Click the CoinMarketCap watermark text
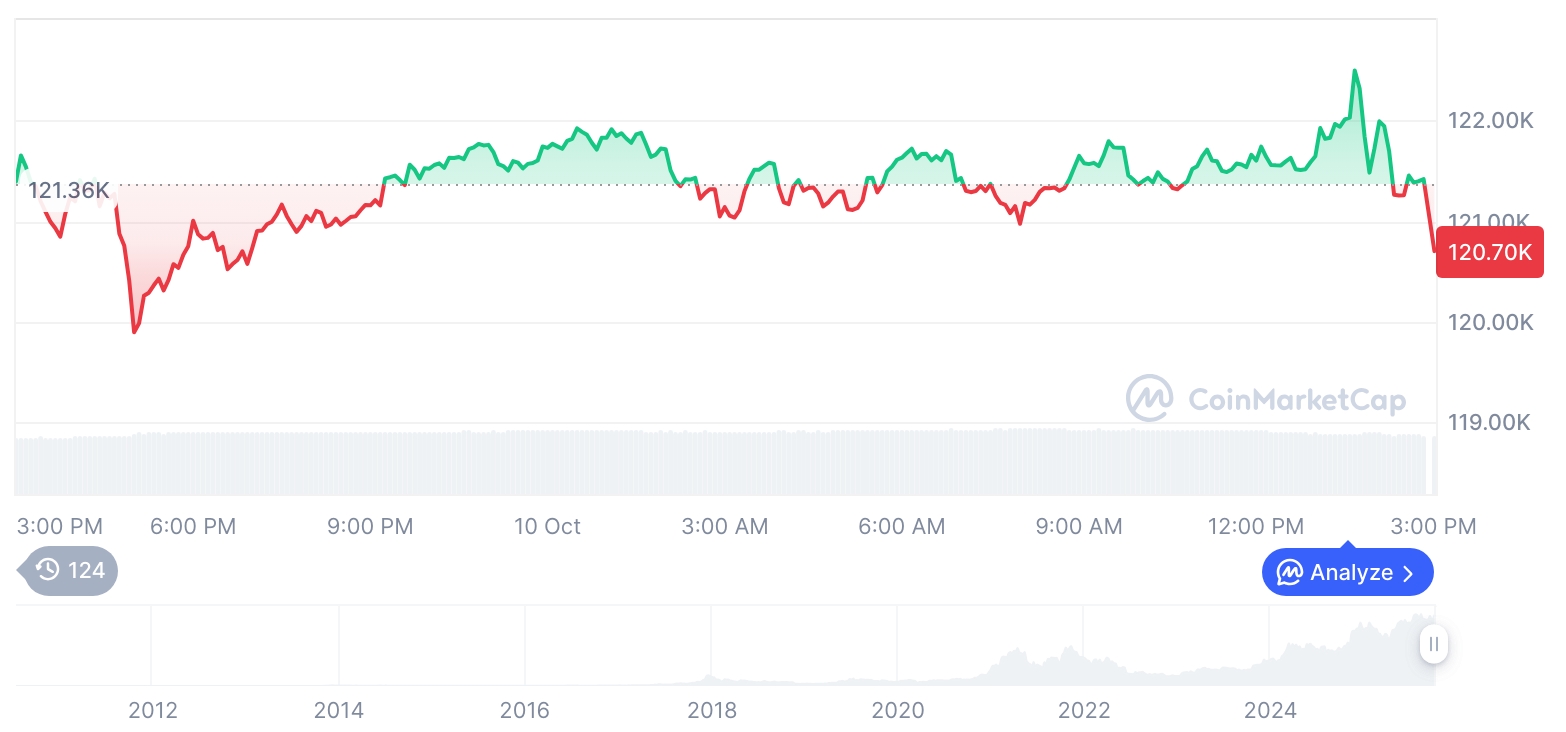This screenshot has width=1566, height=732. (1296, 400)
